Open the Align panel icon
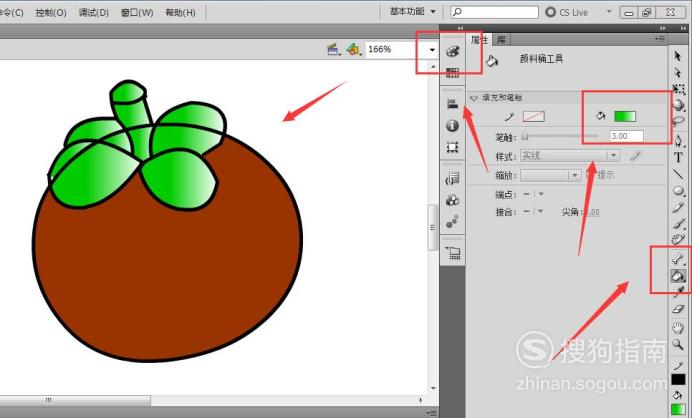Viewport: 692px width, 418px height. 452,104
